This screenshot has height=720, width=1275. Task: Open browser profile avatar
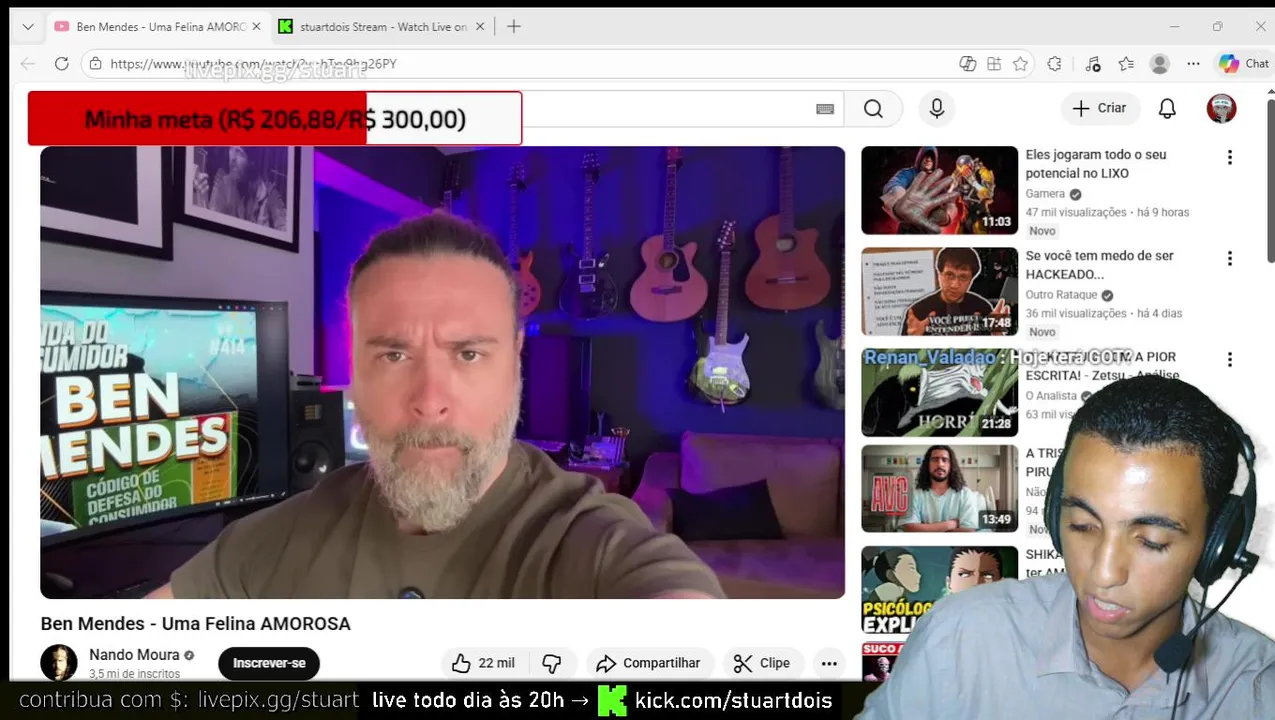click(x=1160, y=64)
